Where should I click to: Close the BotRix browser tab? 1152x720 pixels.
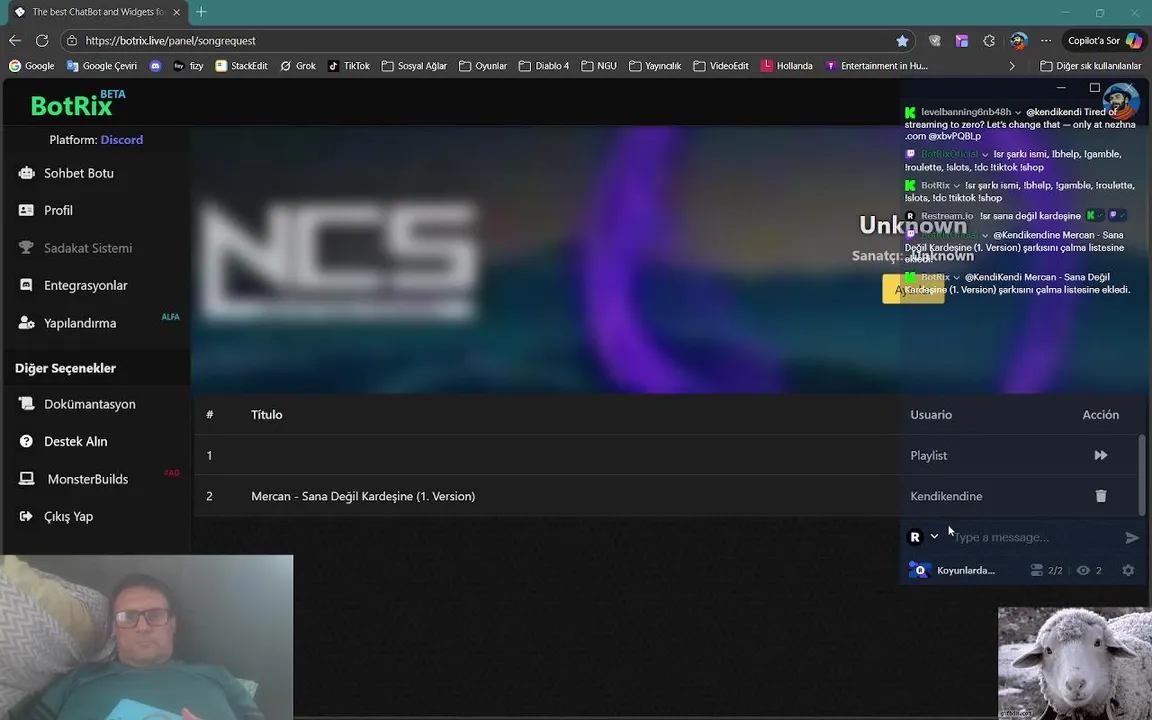176,12
